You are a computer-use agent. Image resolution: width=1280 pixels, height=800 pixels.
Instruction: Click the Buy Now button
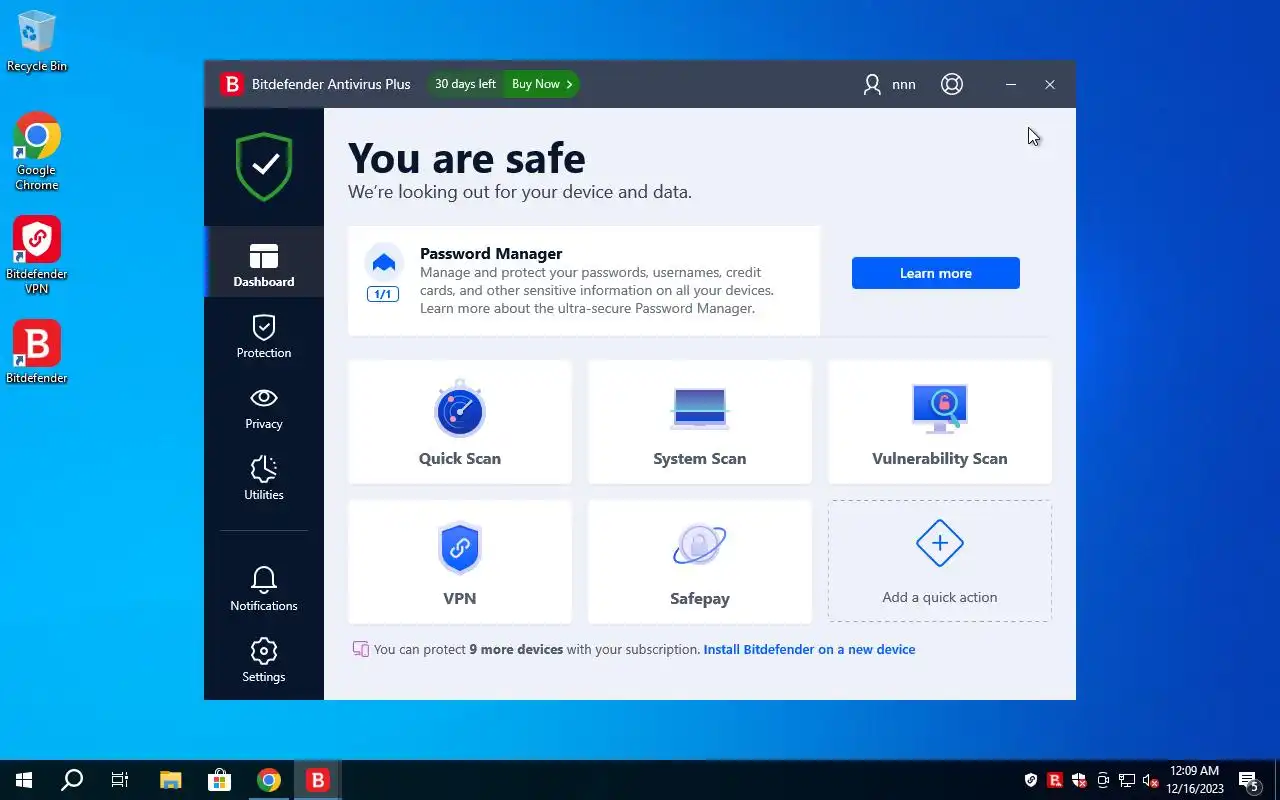pyautogui.click(x=542, y=84)
